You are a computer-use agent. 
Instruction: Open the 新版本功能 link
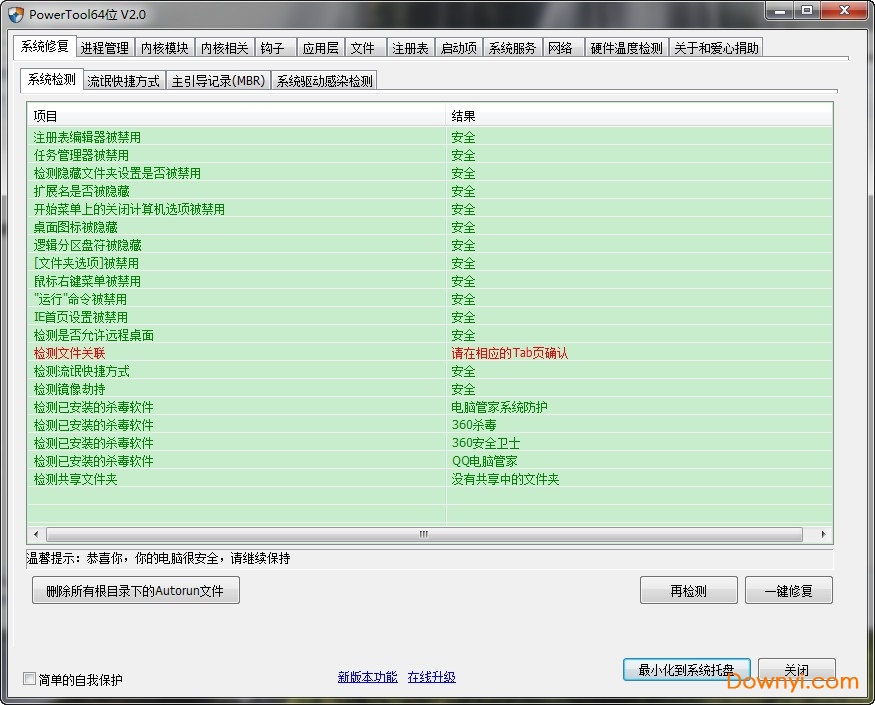(366, 677)
